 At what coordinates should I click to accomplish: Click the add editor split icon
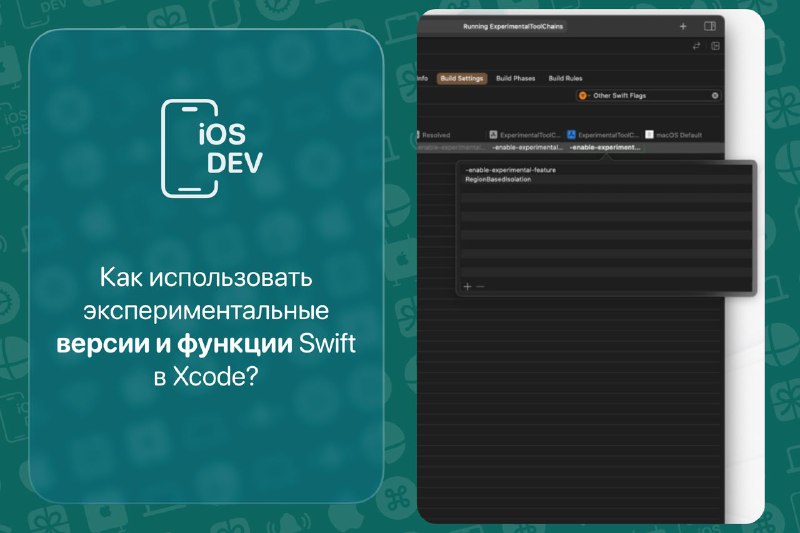715,46
